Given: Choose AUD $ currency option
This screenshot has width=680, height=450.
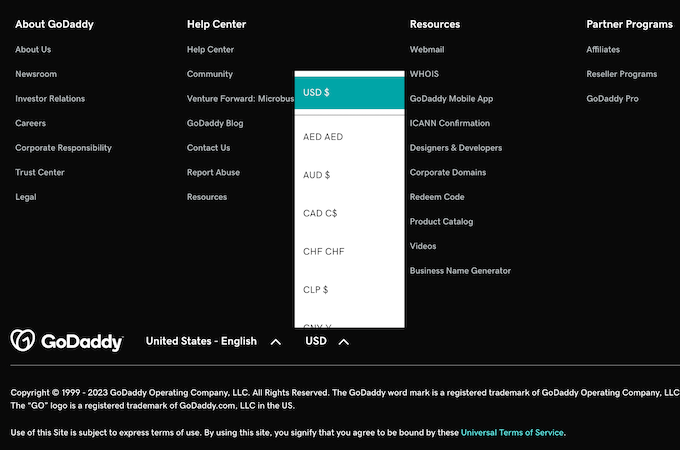Looking at the screenshot, I should point(349,175).
